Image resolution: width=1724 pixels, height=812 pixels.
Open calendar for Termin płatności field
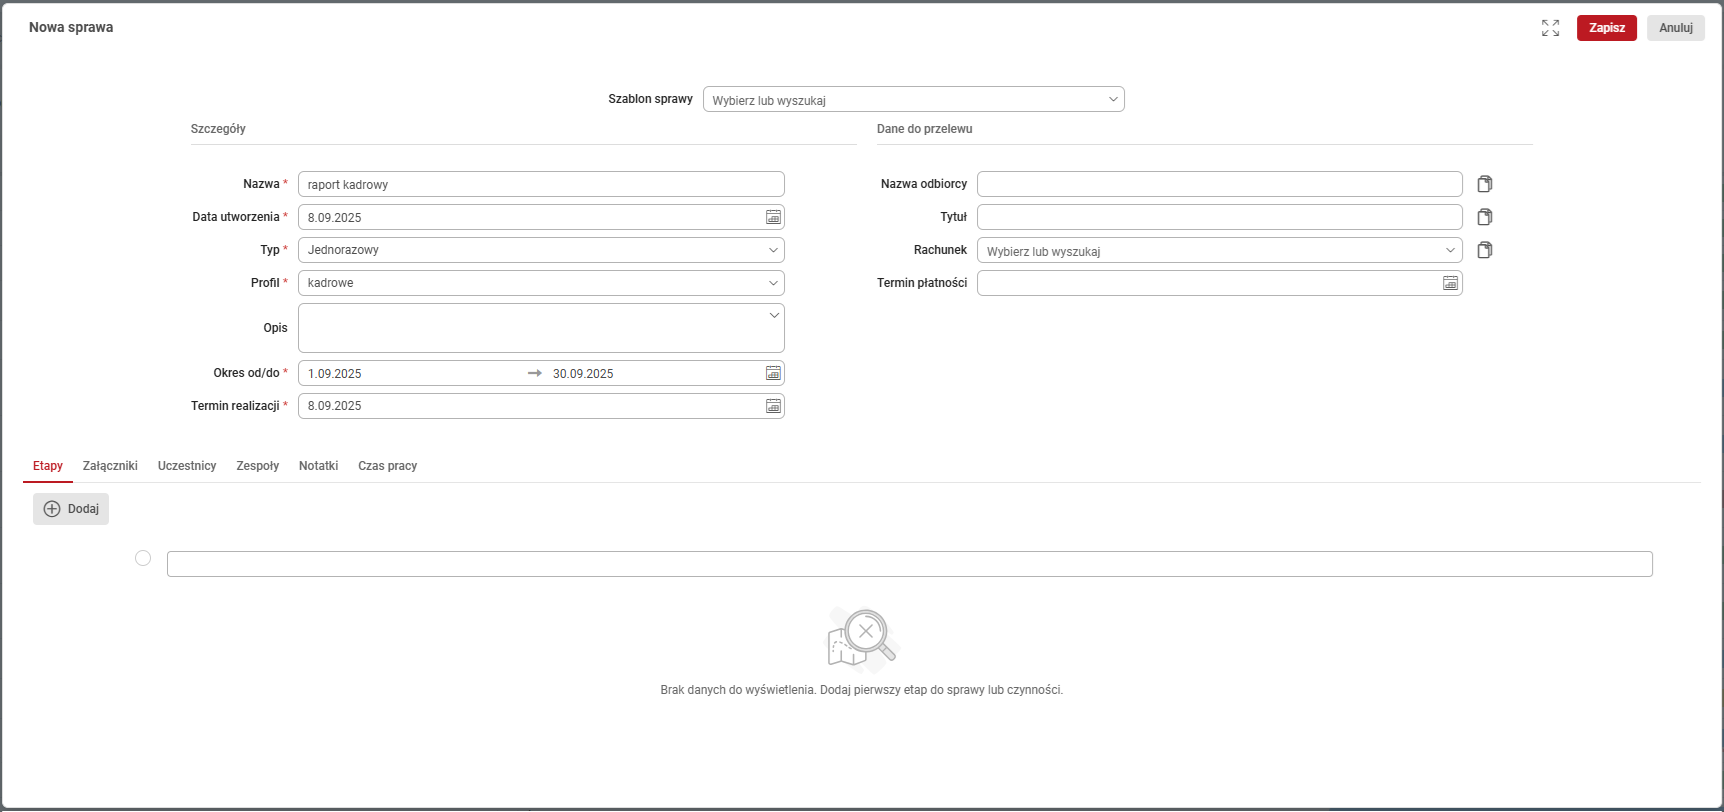(x=1450, y=283)
